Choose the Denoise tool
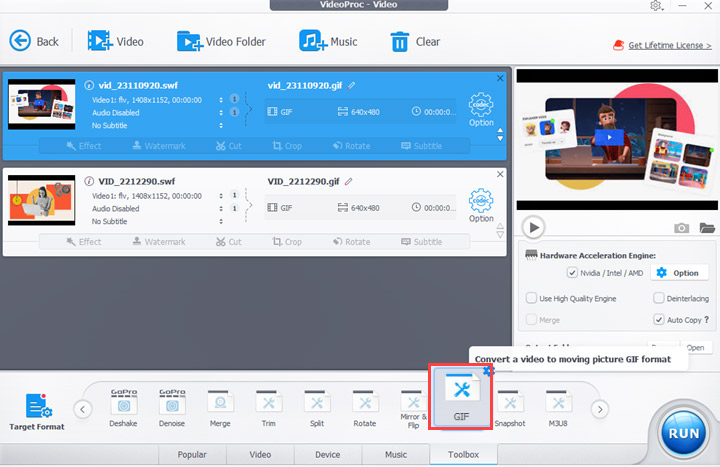720x467 pixels. [172, 408]
